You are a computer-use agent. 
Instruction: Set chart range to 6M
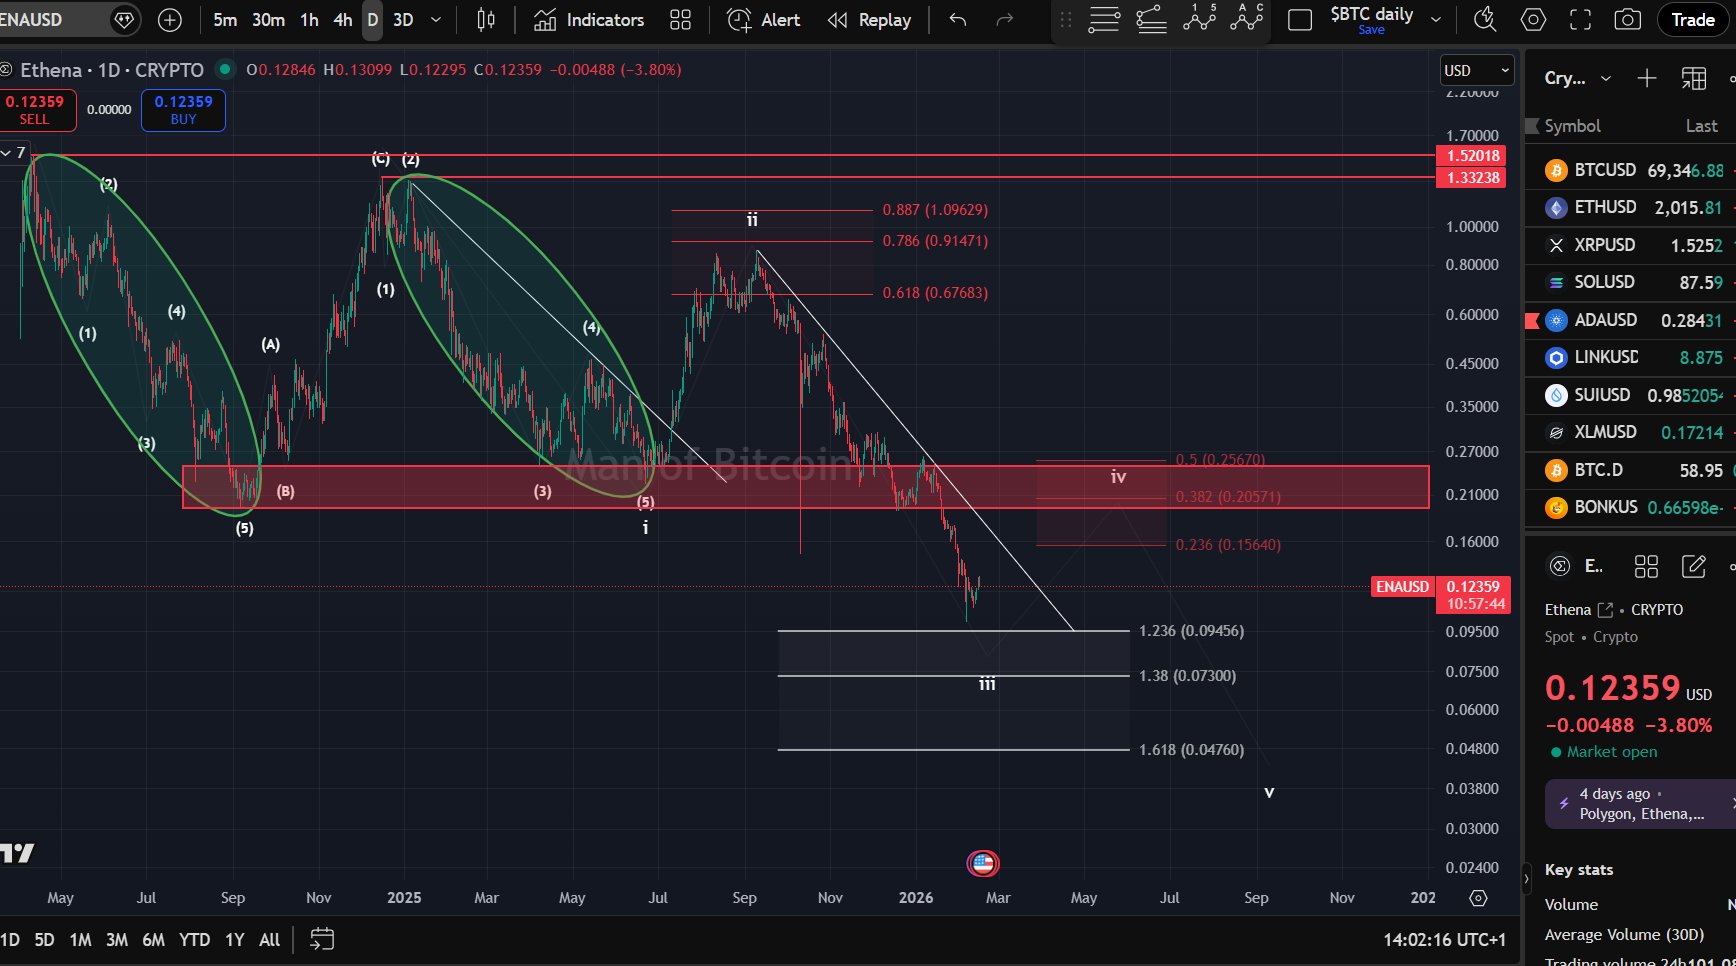pos(153,940)
